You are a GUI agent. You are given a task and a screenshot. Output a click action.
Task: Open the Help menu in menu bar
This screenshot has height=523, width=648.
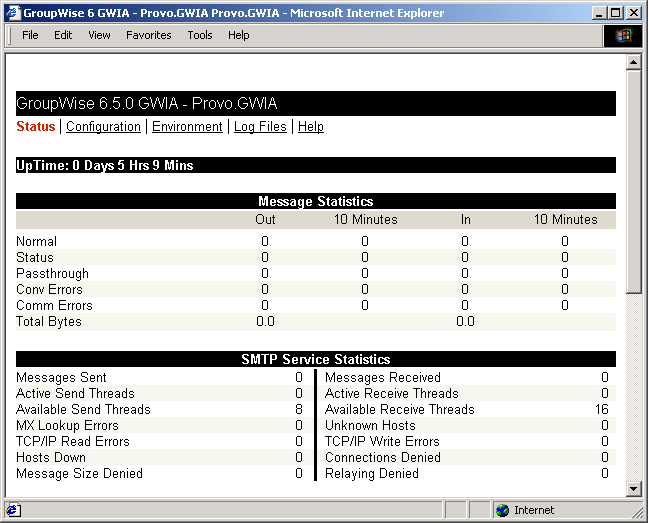pos(238,36)
